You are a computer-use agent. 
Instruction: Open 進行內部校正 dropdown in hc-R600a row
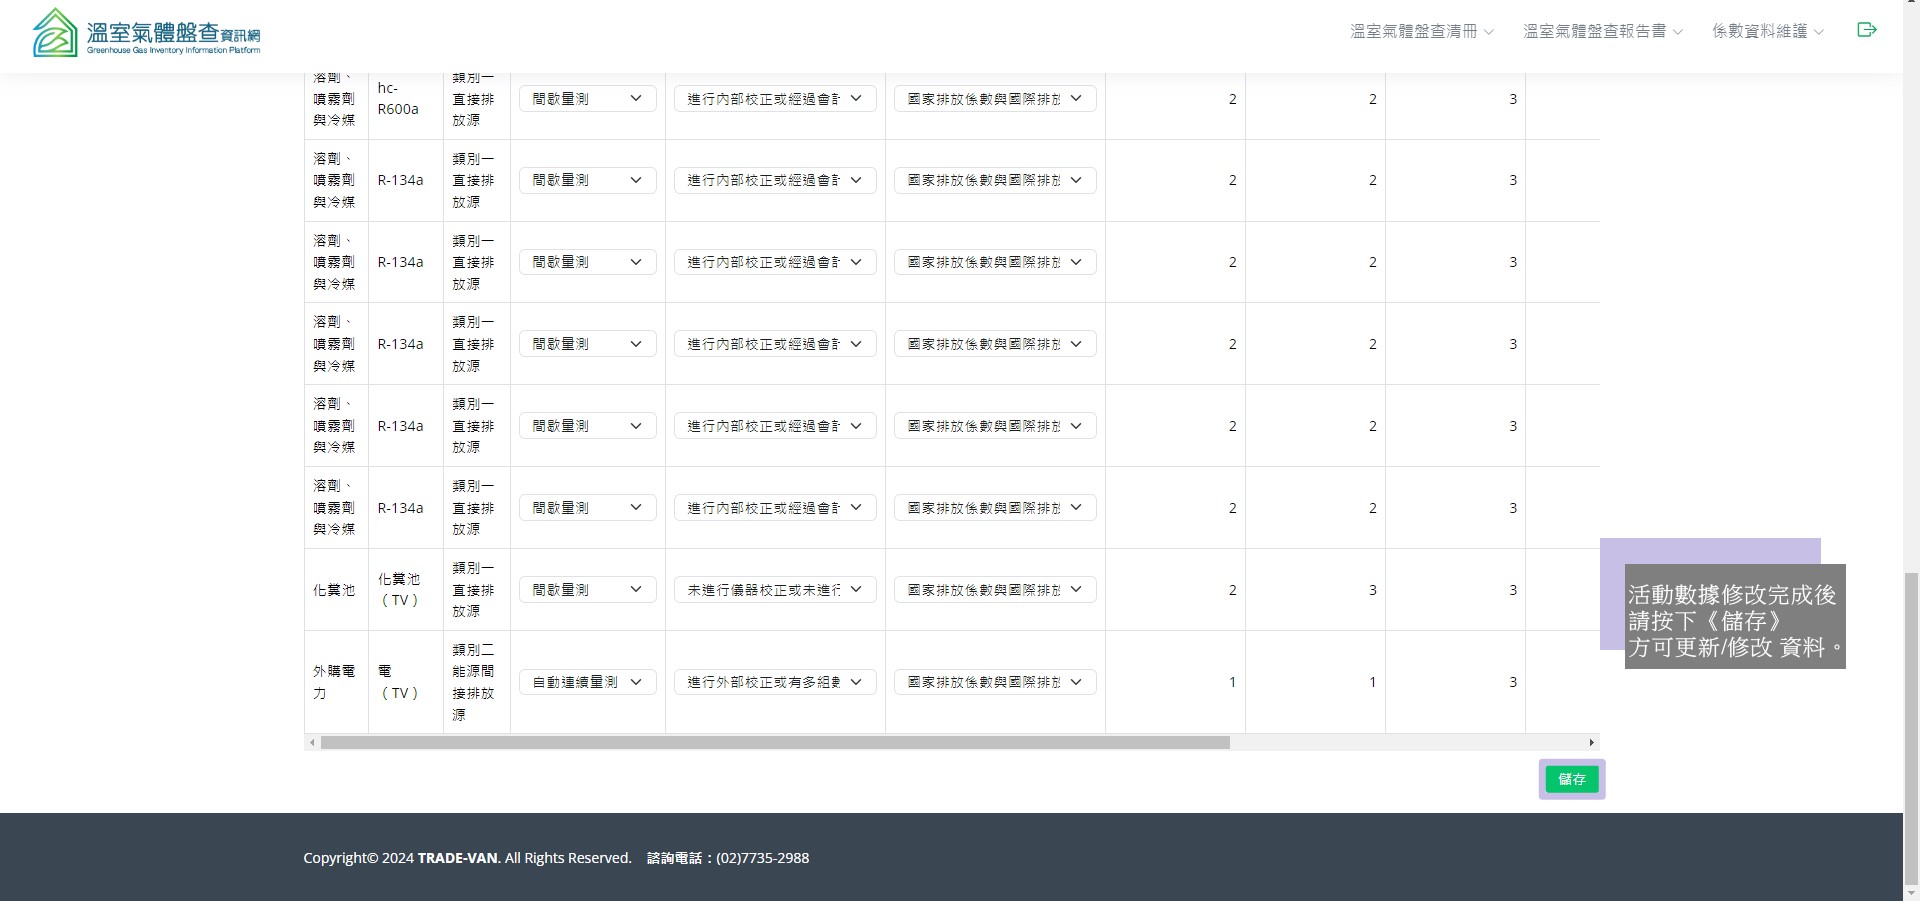click(774, 99)
